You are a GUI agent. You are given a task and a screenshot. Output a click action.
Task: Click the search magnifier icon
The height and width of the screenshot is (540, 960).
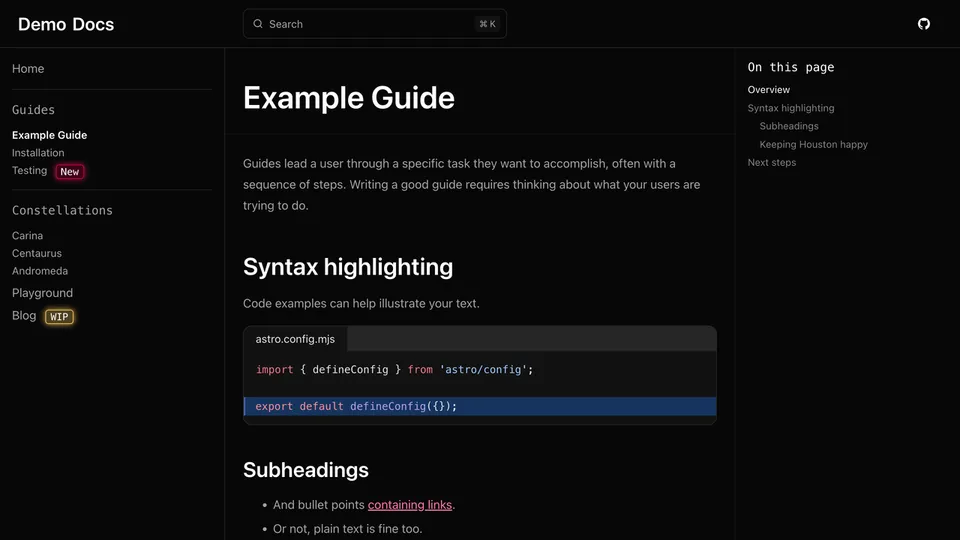tap(258, 24)
